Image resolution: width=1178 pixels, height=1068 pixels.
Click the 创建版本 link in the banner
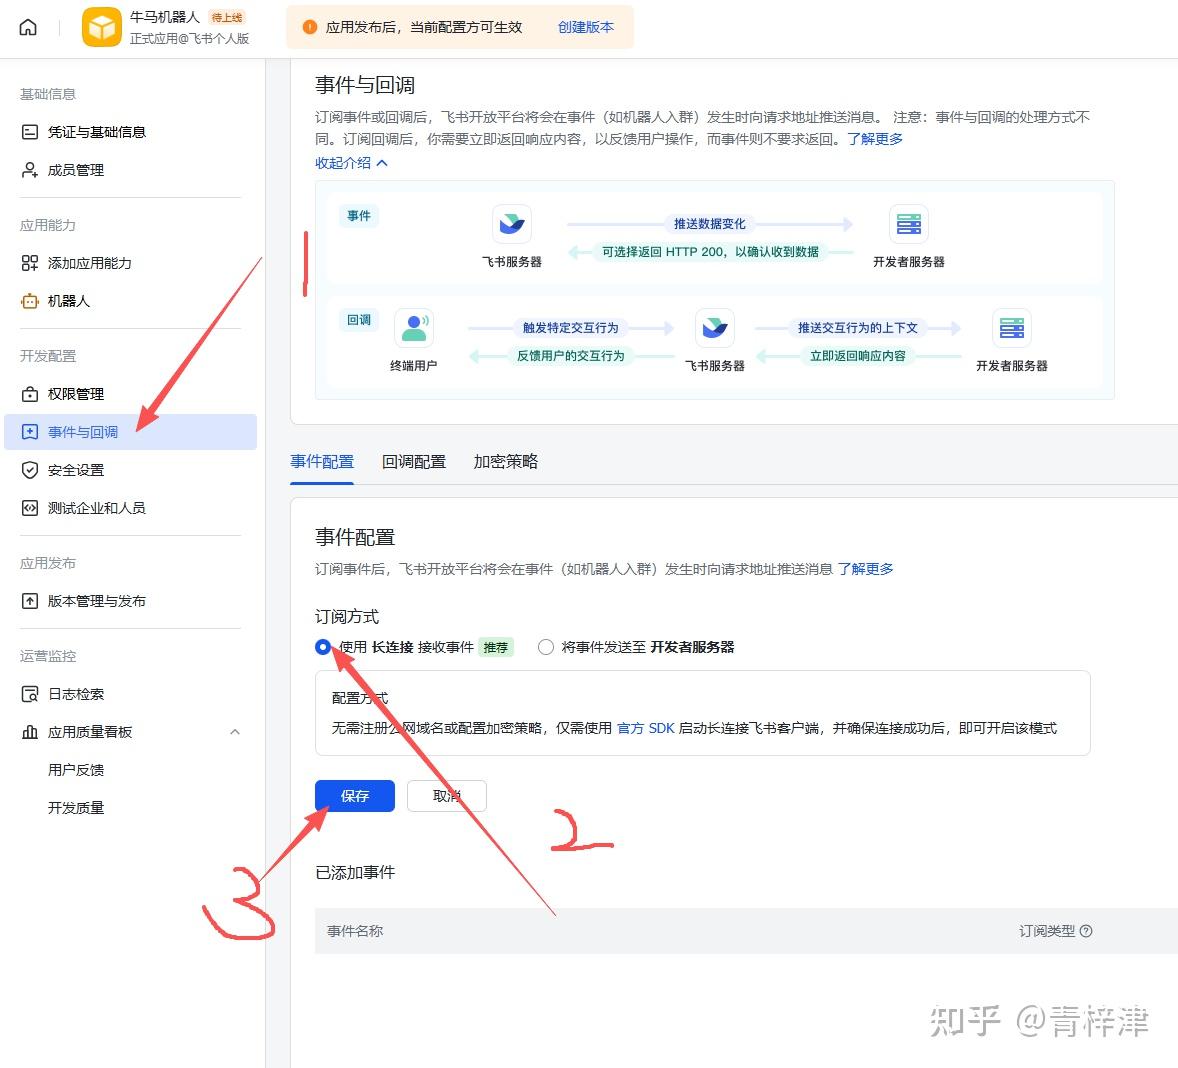click(x=585, y=27)
